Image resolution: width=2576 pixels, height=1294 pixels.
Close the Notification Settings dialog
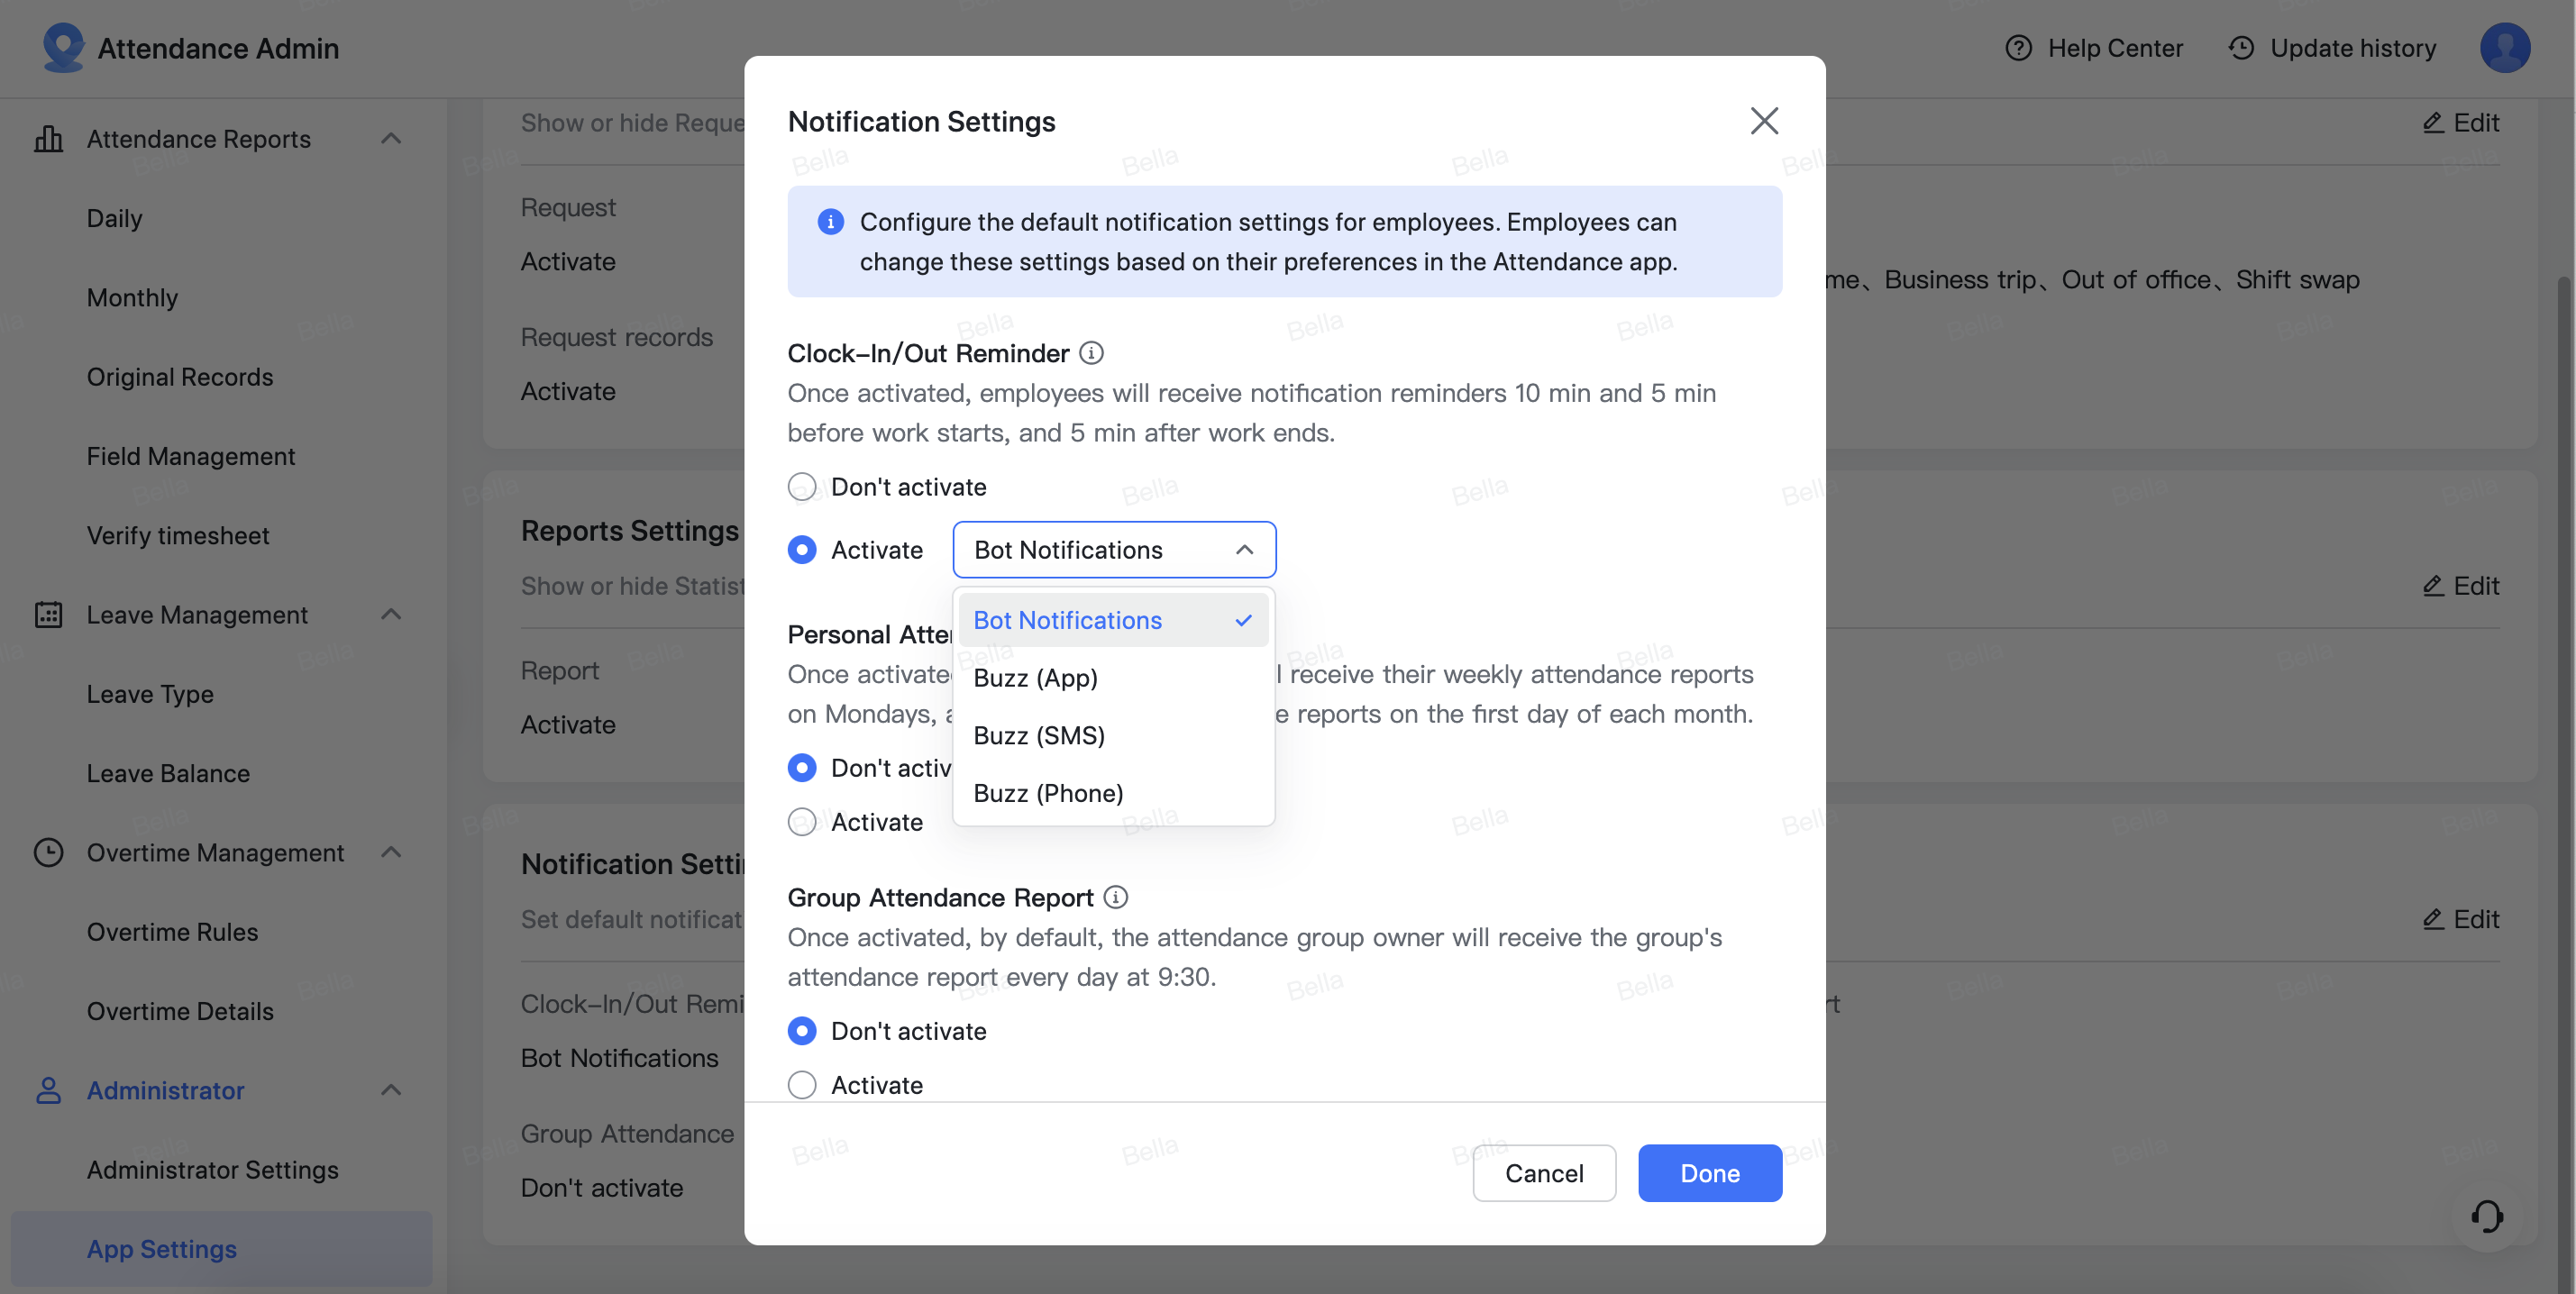pos(1764,121)
